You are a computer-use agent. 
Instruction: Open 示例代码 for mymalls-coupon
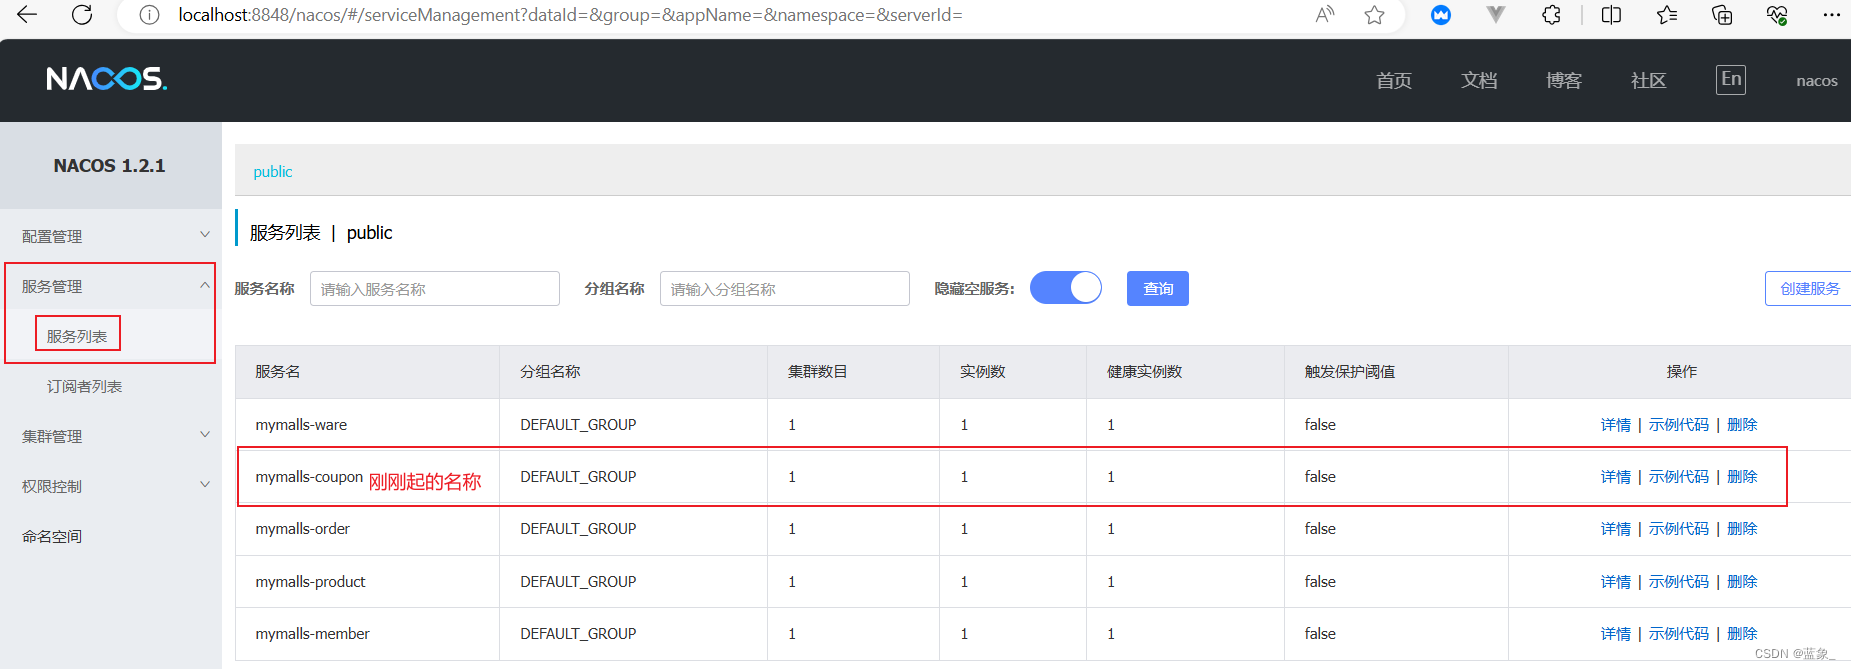(x=1679, y=477)
